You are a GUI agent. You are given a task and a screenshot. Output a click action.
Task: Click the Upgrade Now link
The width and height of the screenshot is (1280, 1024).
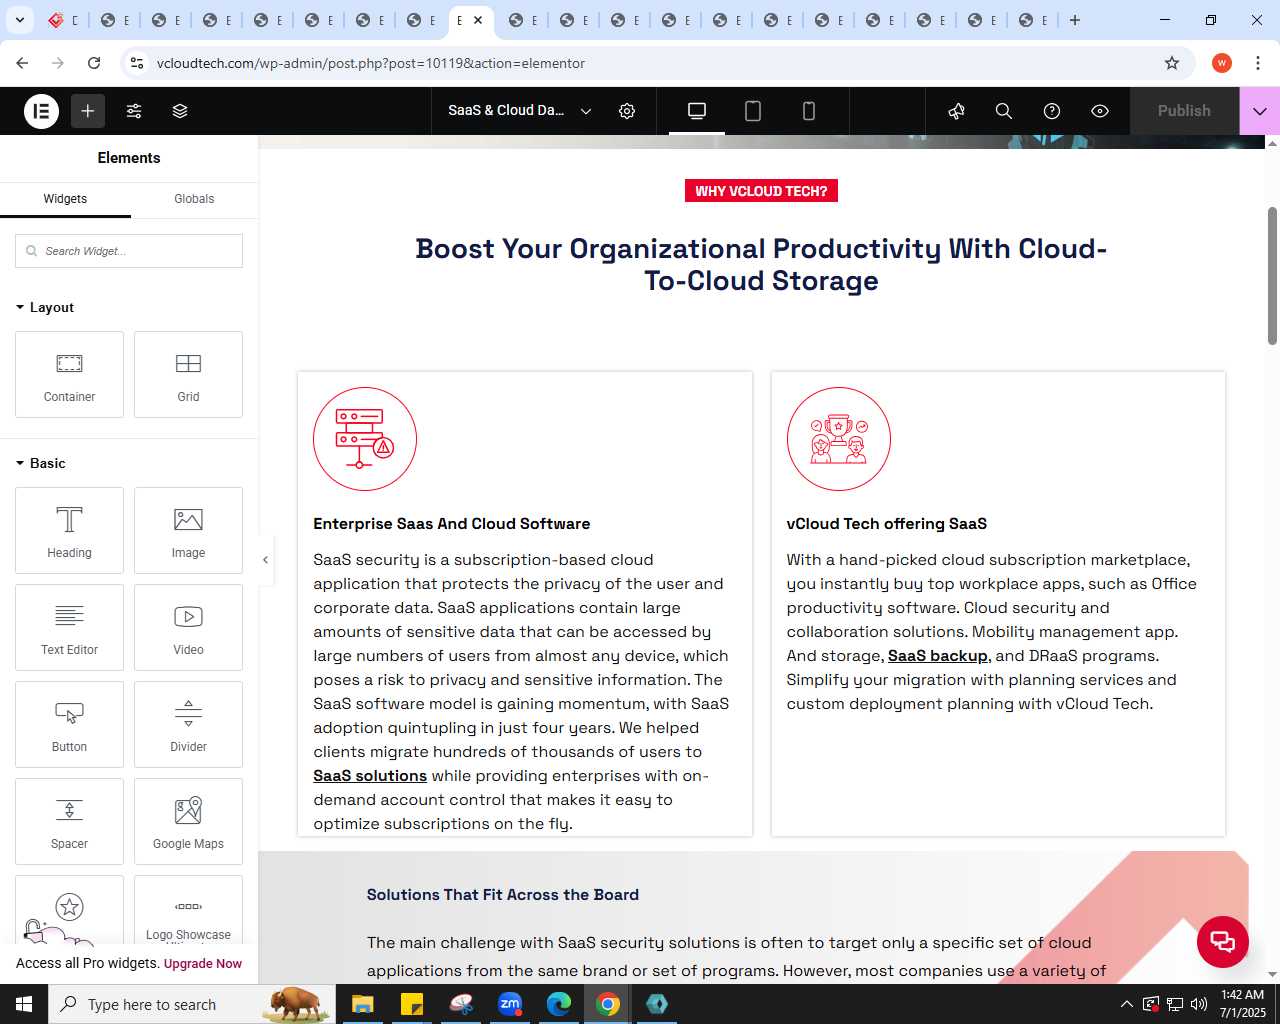(203, 964)
